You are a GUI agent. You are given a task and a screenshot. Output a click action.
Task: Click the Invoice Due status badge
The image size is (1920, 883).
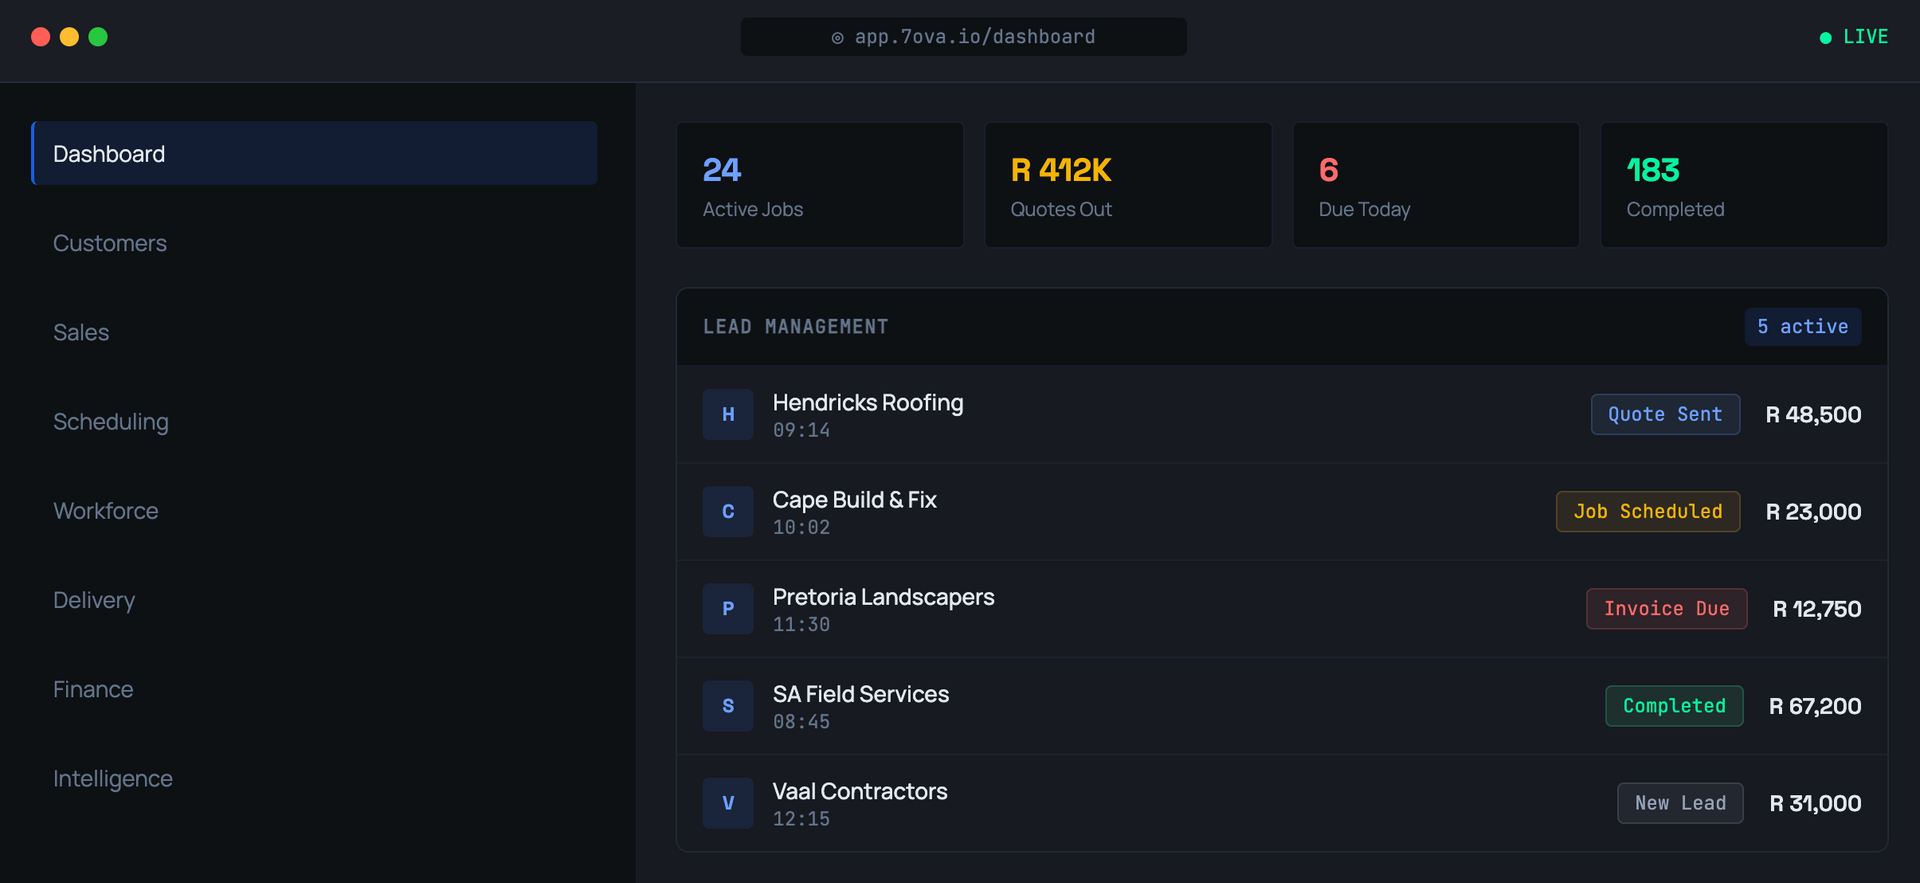tap(1667, 608)
